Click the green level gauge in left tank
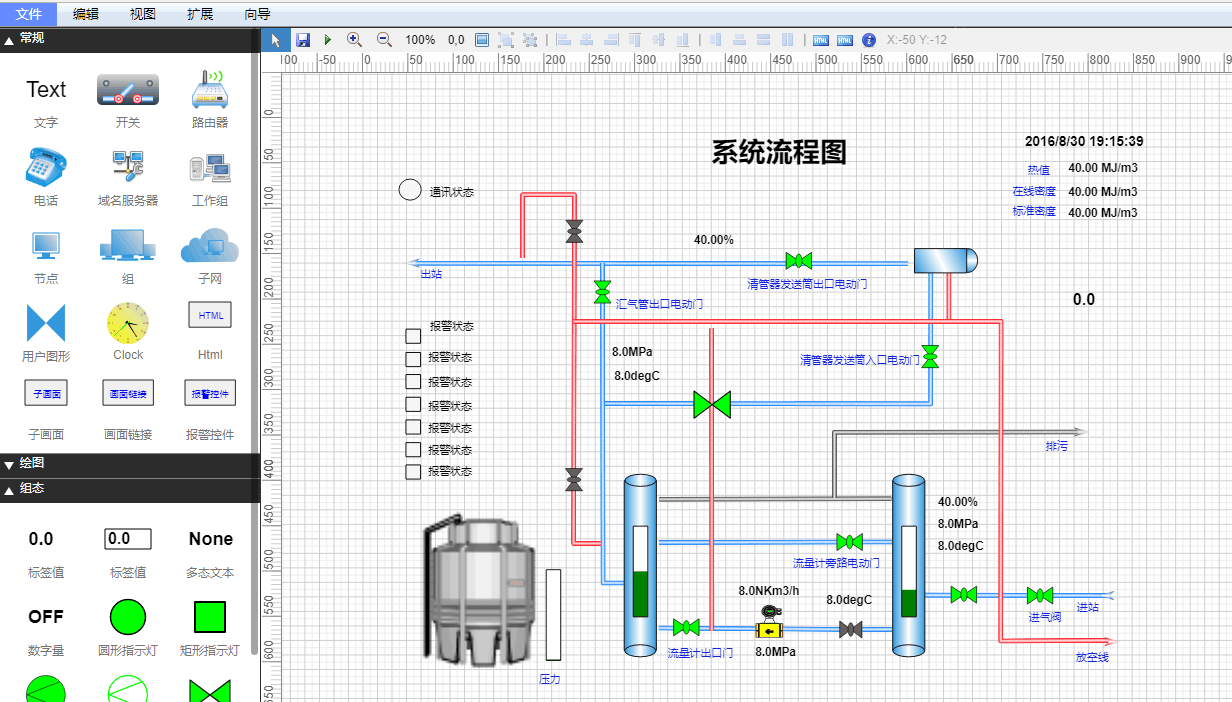1232x702 pixels. click(x=640, y=593)
